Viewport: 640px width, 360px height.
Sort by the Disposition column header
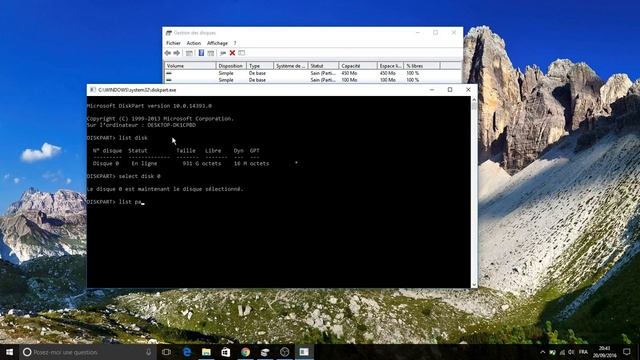(x=231, y=66)
